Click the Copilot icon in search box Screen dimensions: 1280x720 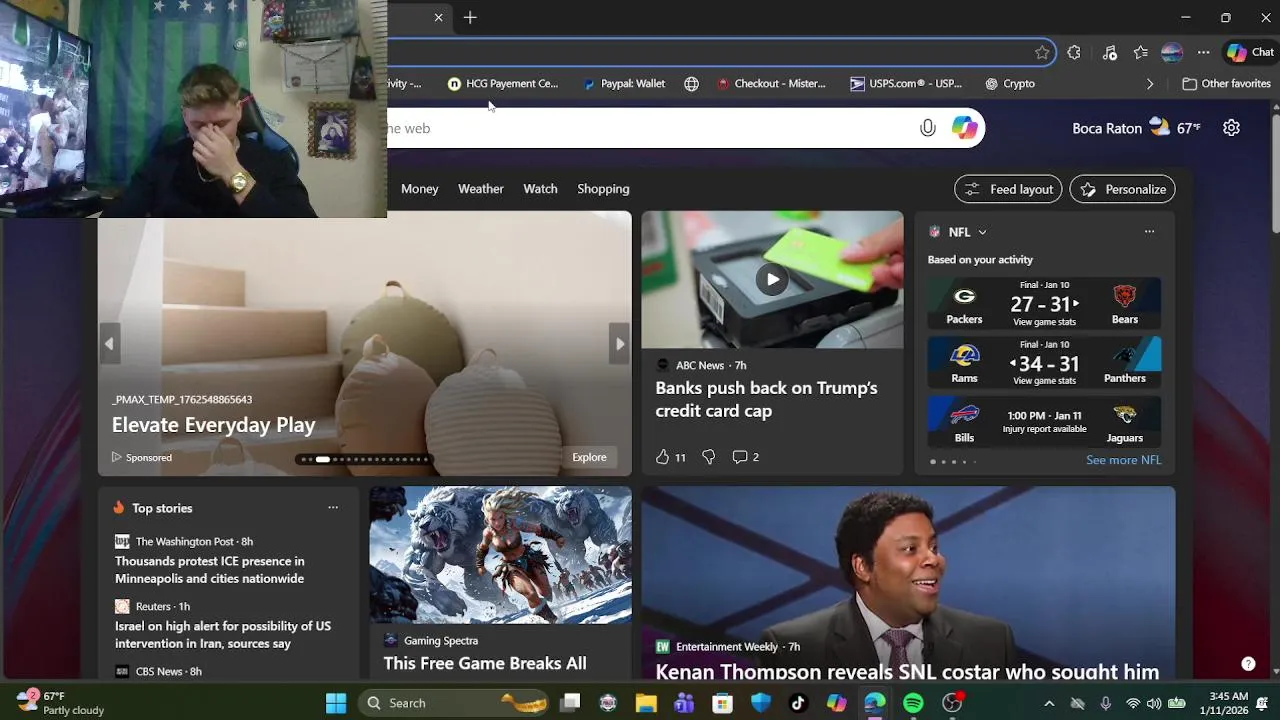coord(965,128)
